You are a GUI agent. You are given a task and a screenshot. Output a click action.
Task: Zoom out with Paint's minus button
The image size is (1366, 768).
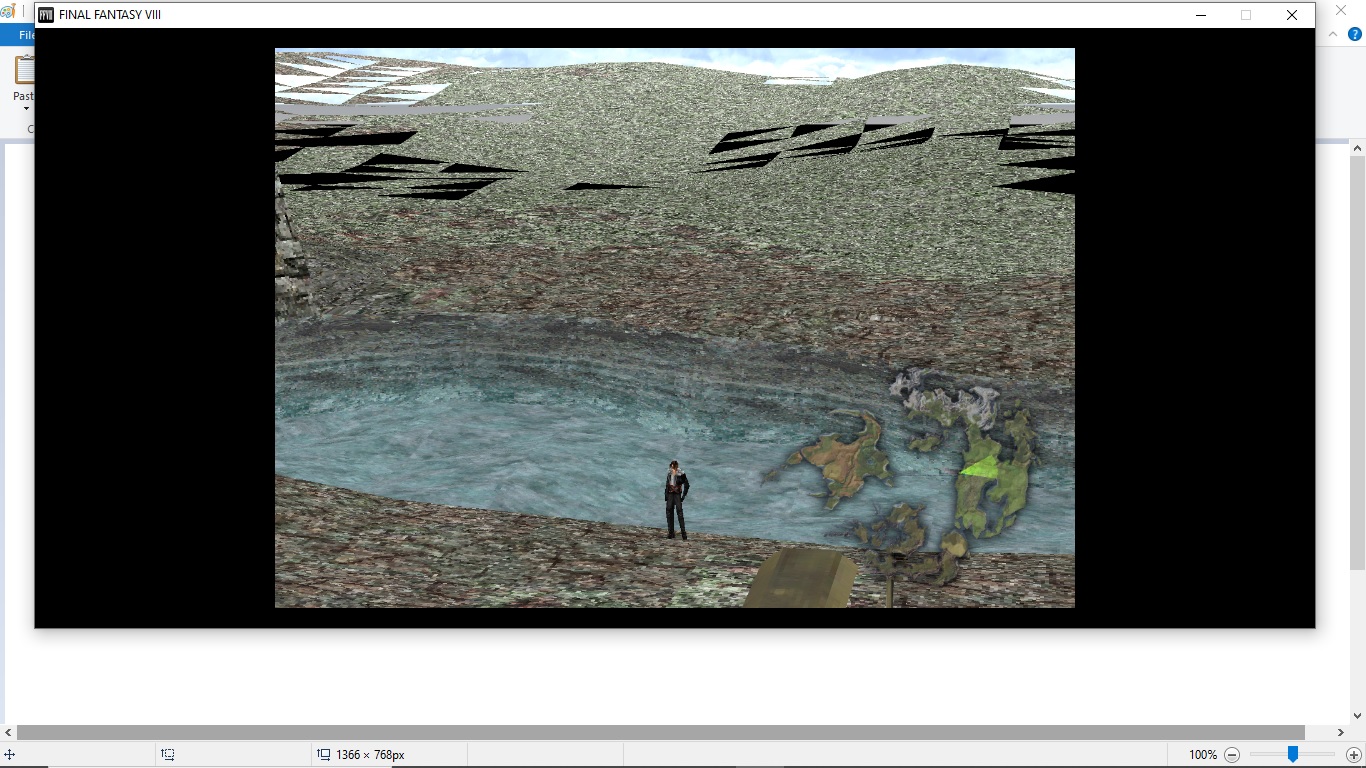pyautogui.click(x=1232, y=755)
